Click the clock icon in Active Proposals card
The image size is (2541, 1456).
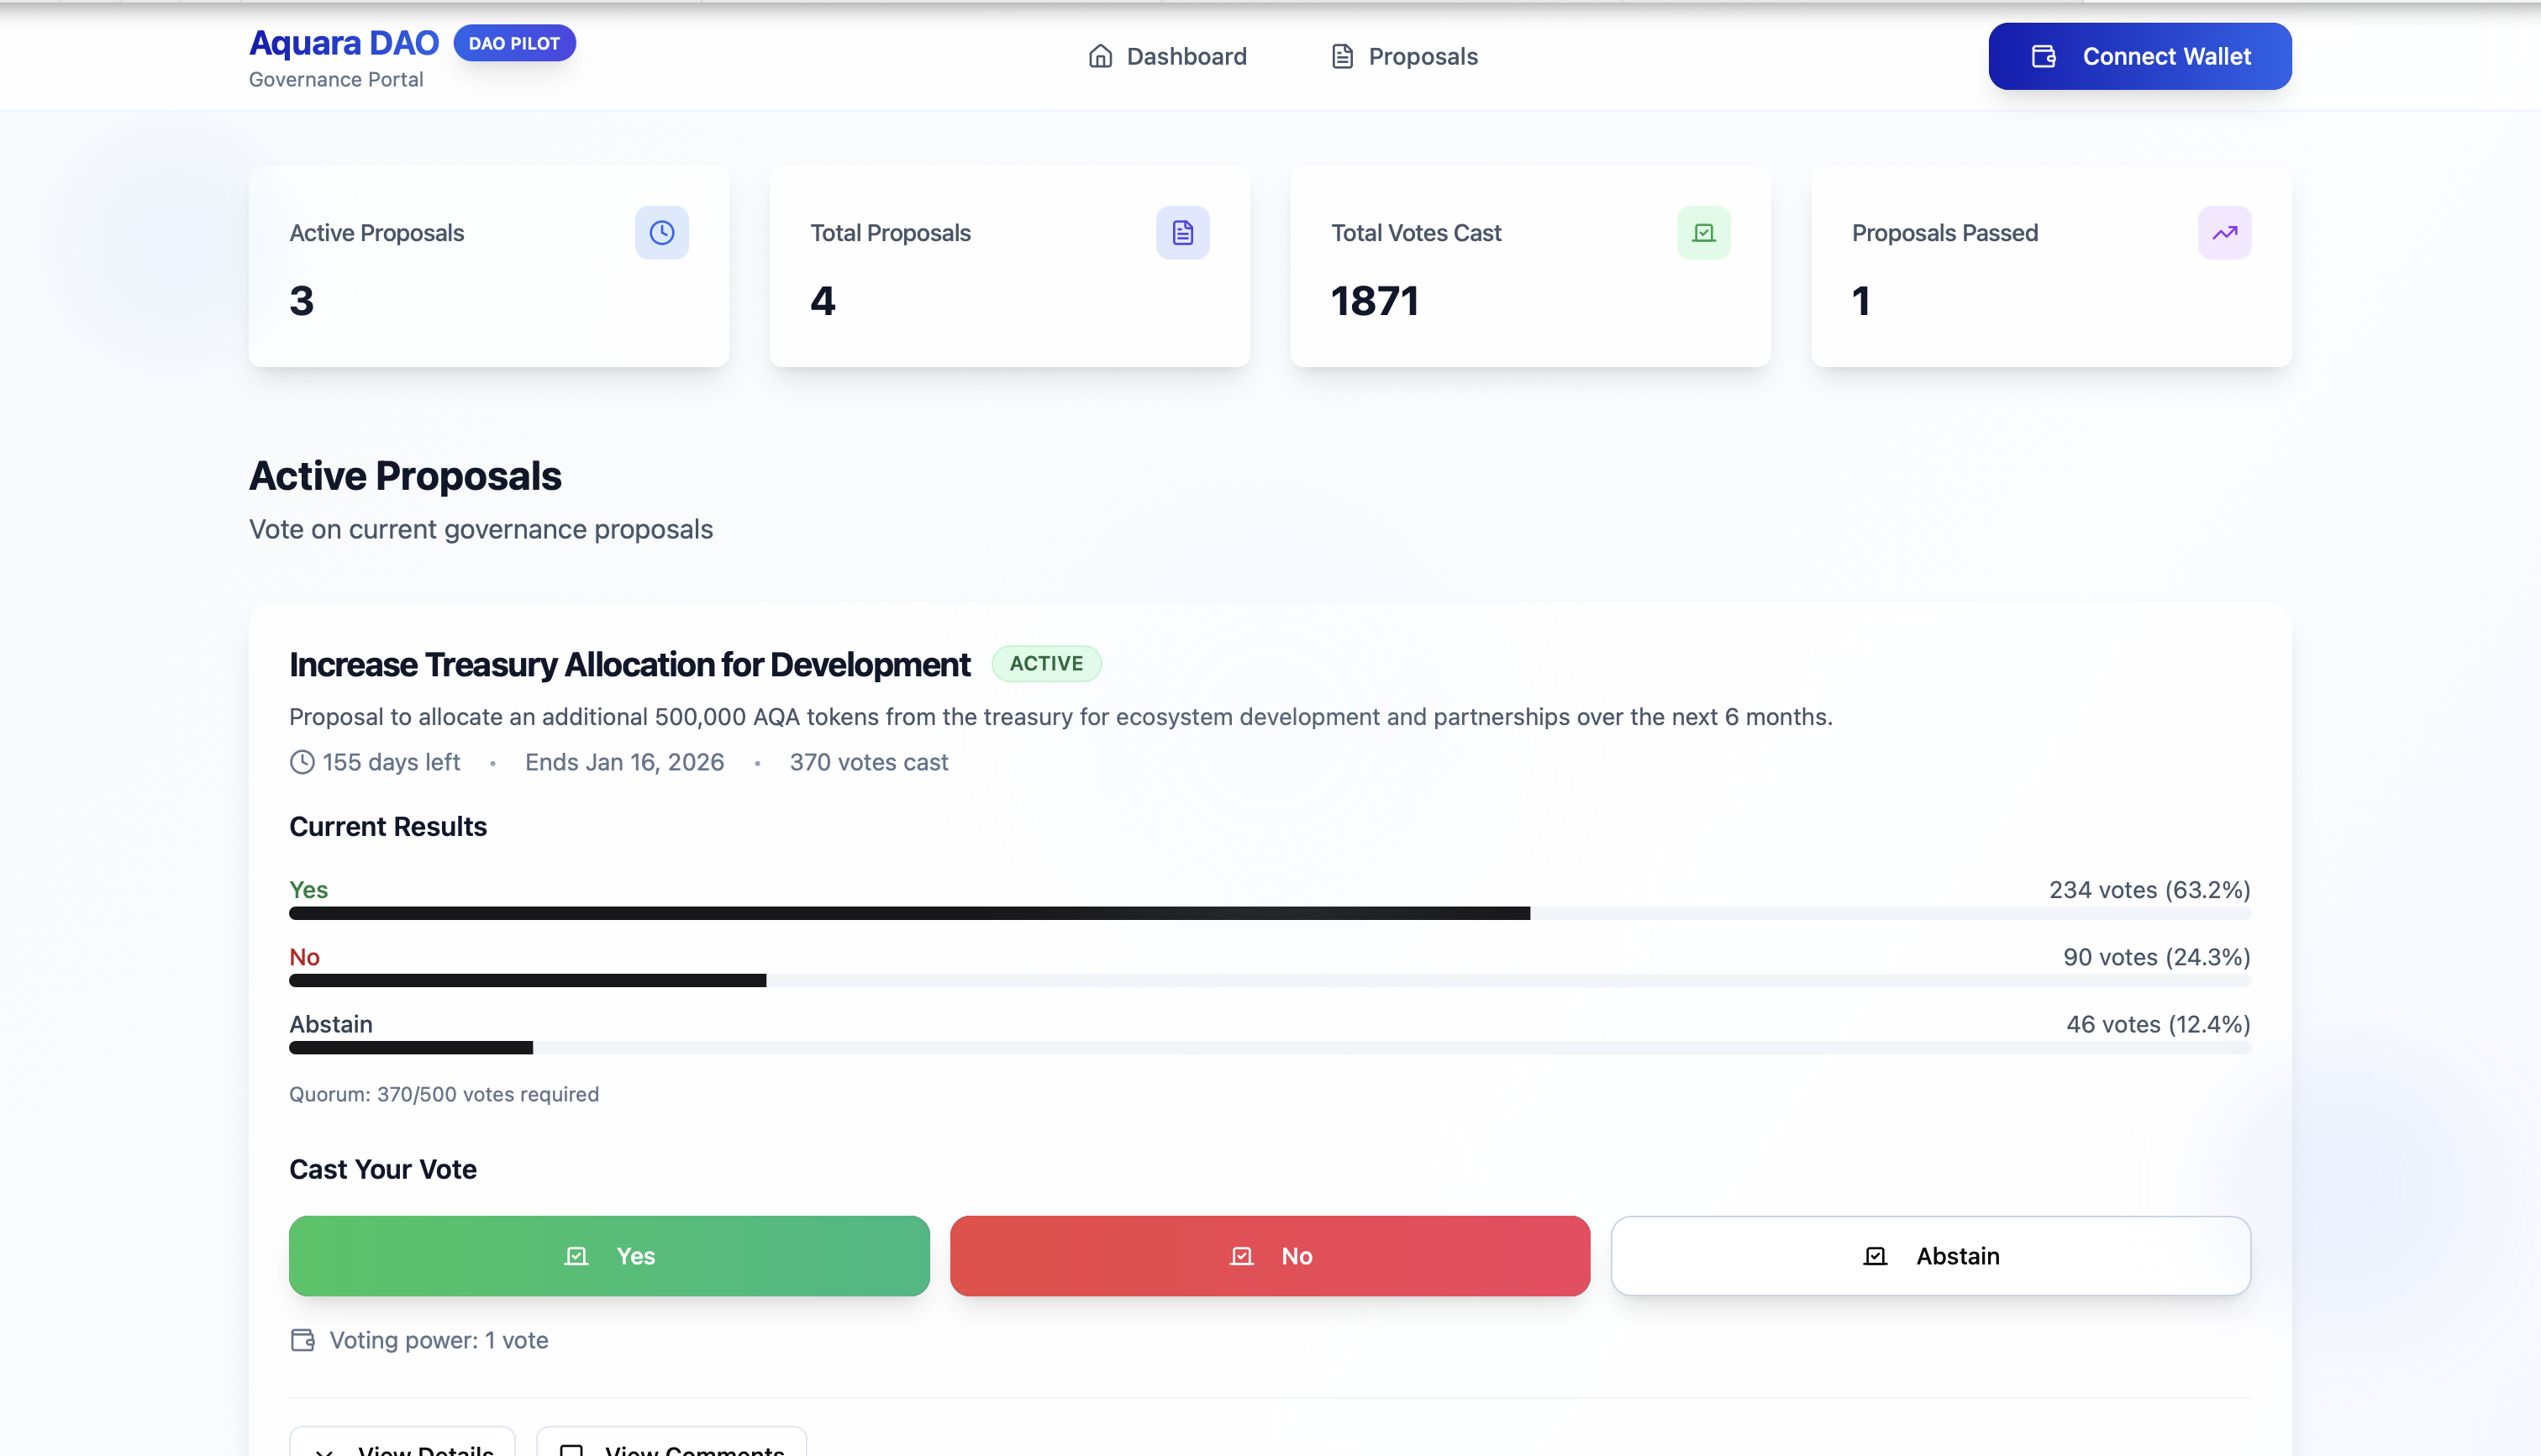[x=661, y=233]
